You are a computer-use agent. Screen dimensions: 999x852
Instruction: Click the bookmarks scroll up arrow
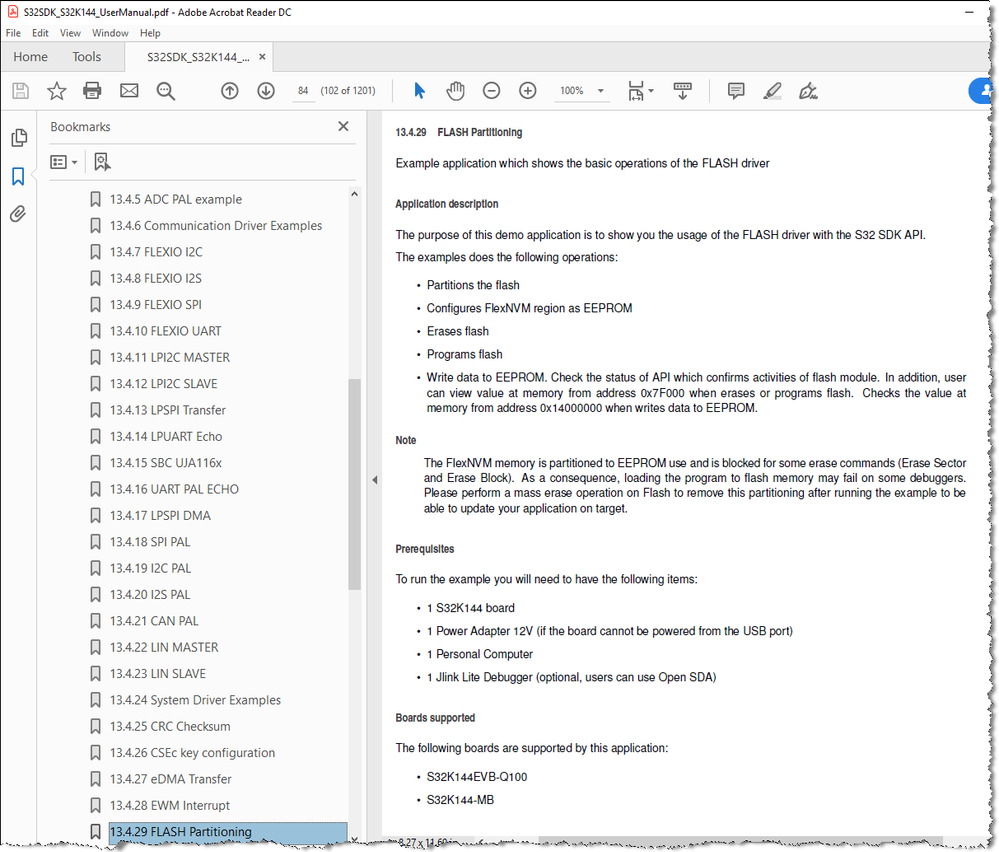(354, 193)
